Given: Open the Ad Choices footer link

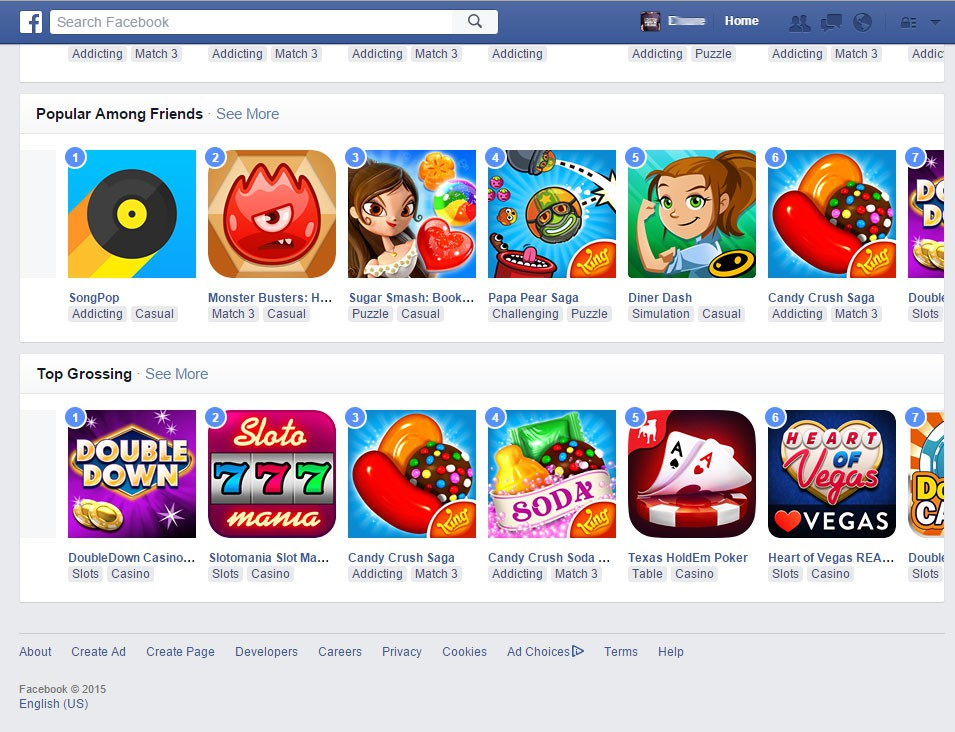Looking at the screenshot, I should [x=545, y=652].
